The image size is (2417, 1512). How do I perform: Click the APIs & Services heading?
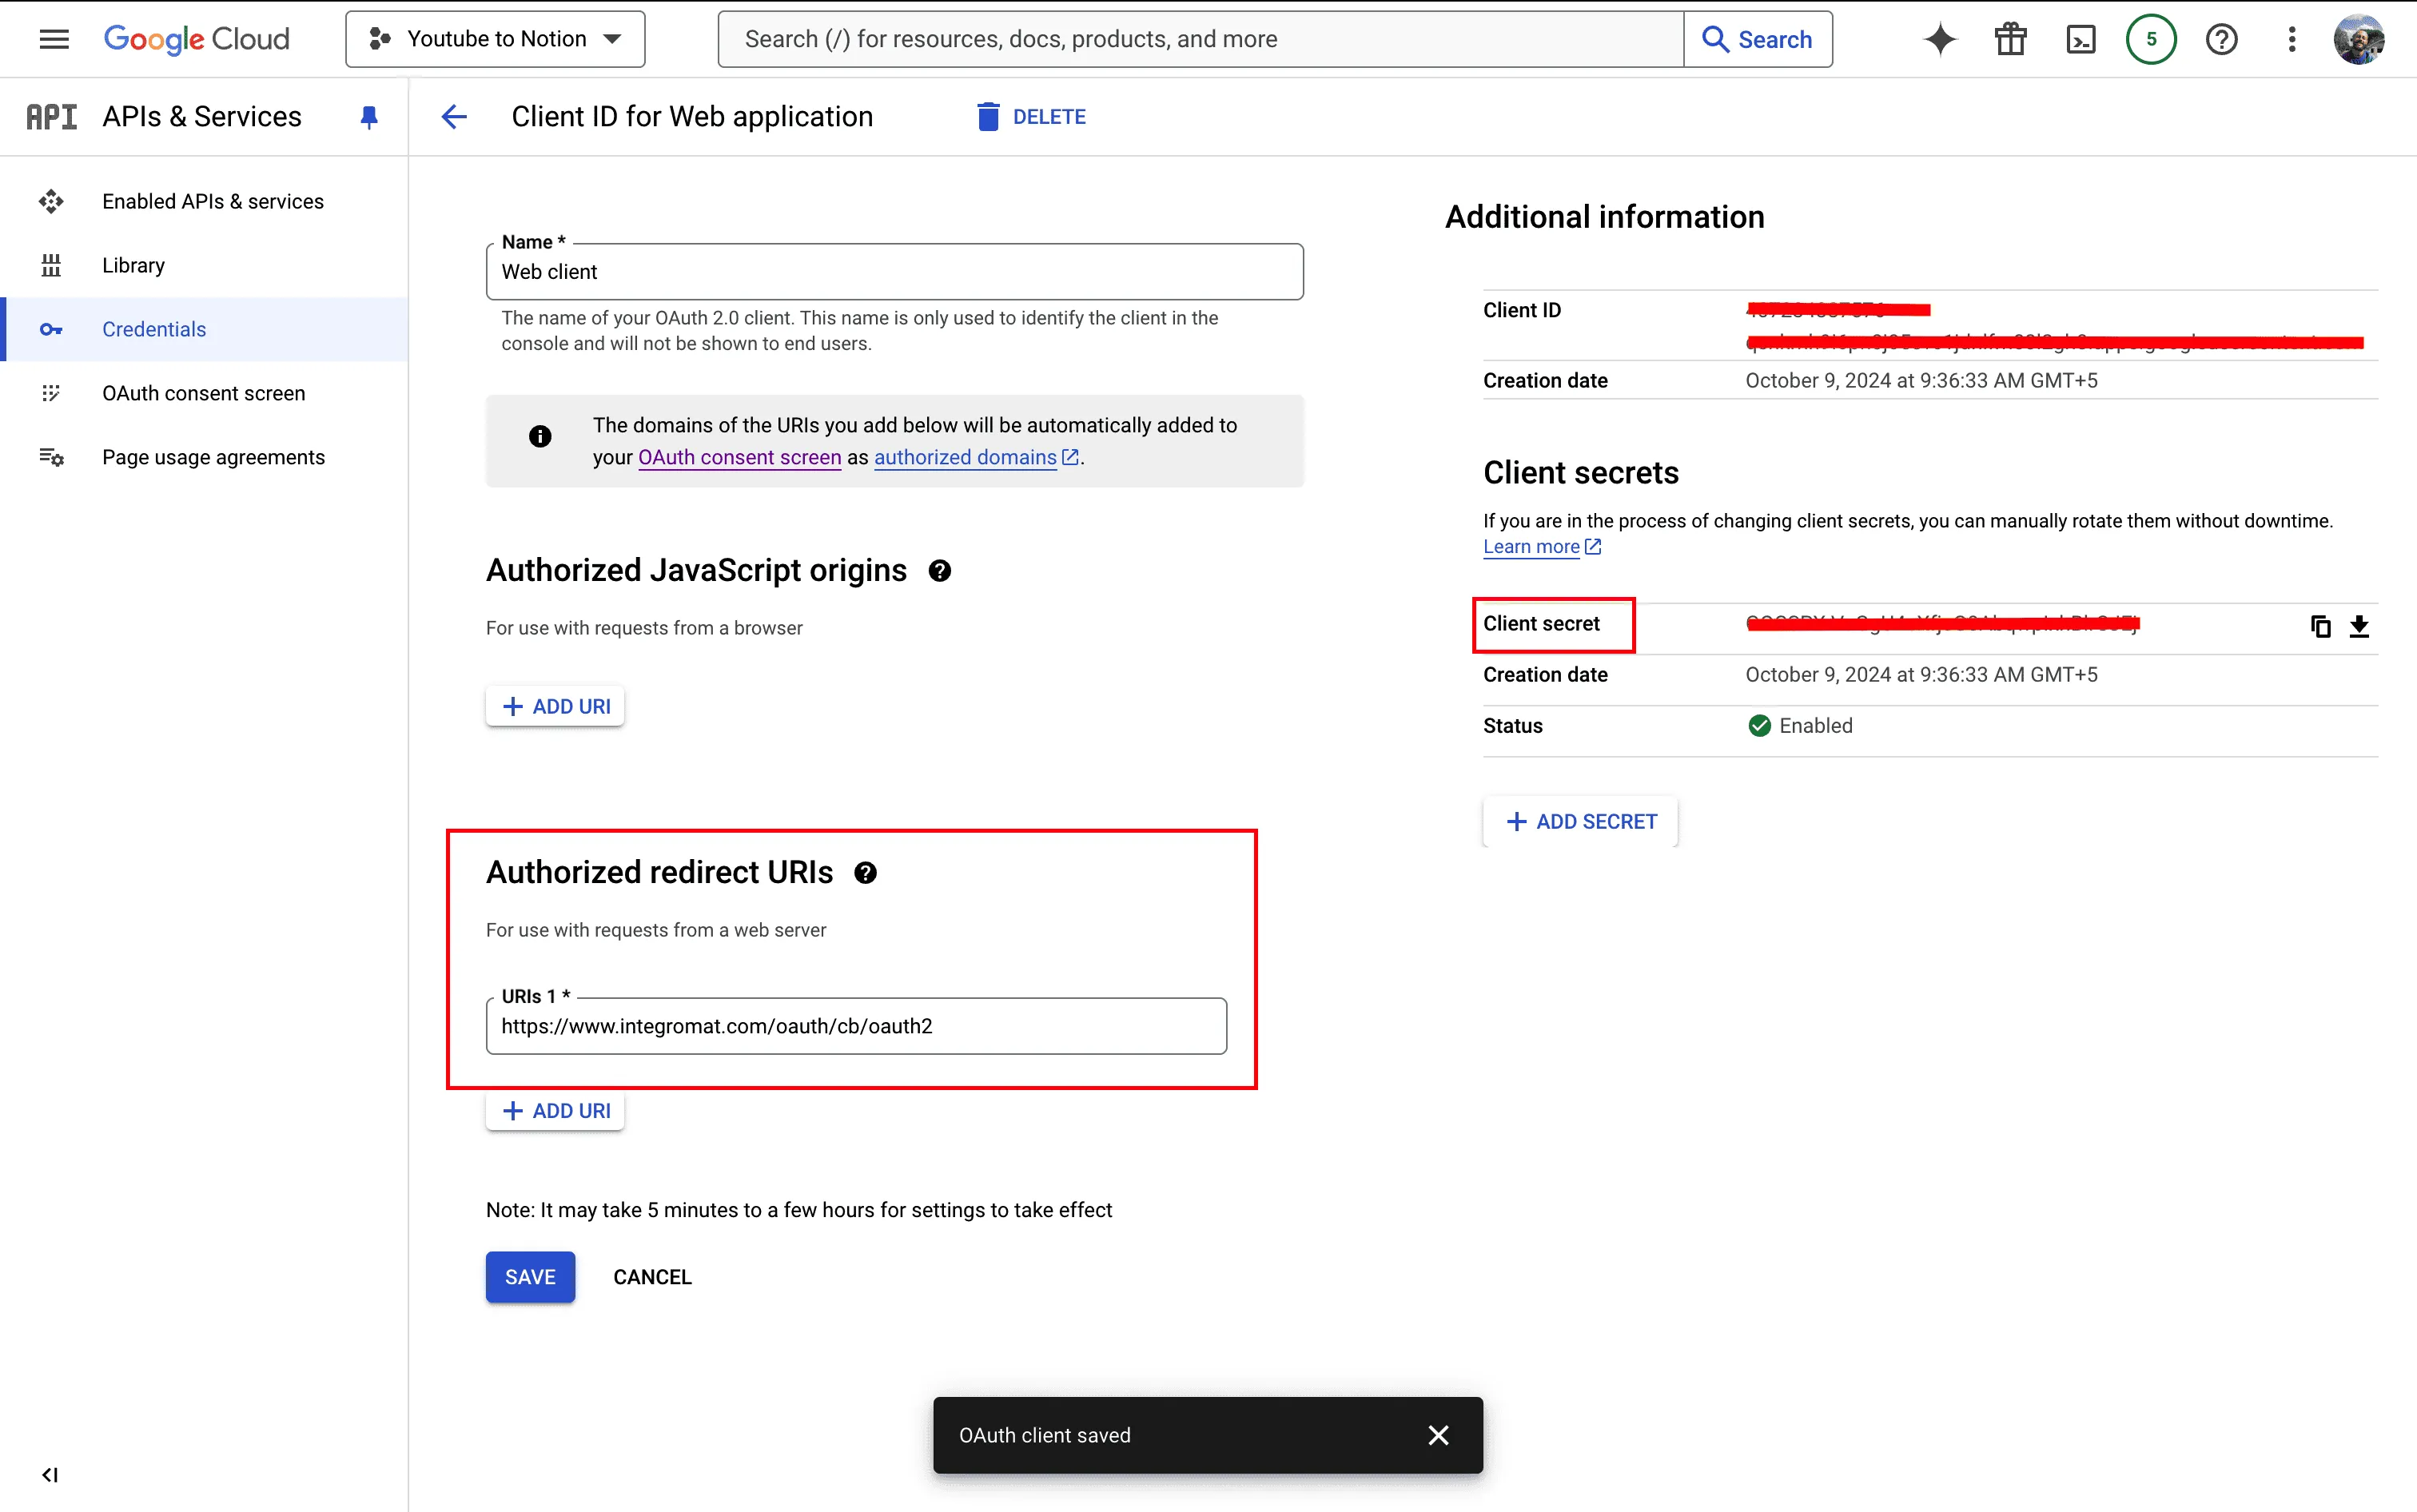point(202,117)
